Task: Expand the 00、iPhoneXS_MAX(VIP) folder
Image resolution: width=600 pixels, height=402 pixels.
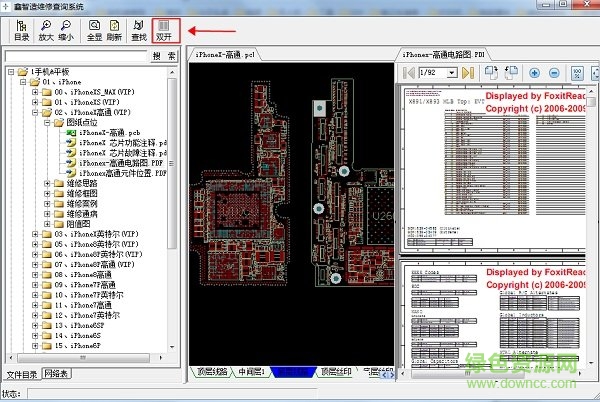Action: (x=35, y=92)
